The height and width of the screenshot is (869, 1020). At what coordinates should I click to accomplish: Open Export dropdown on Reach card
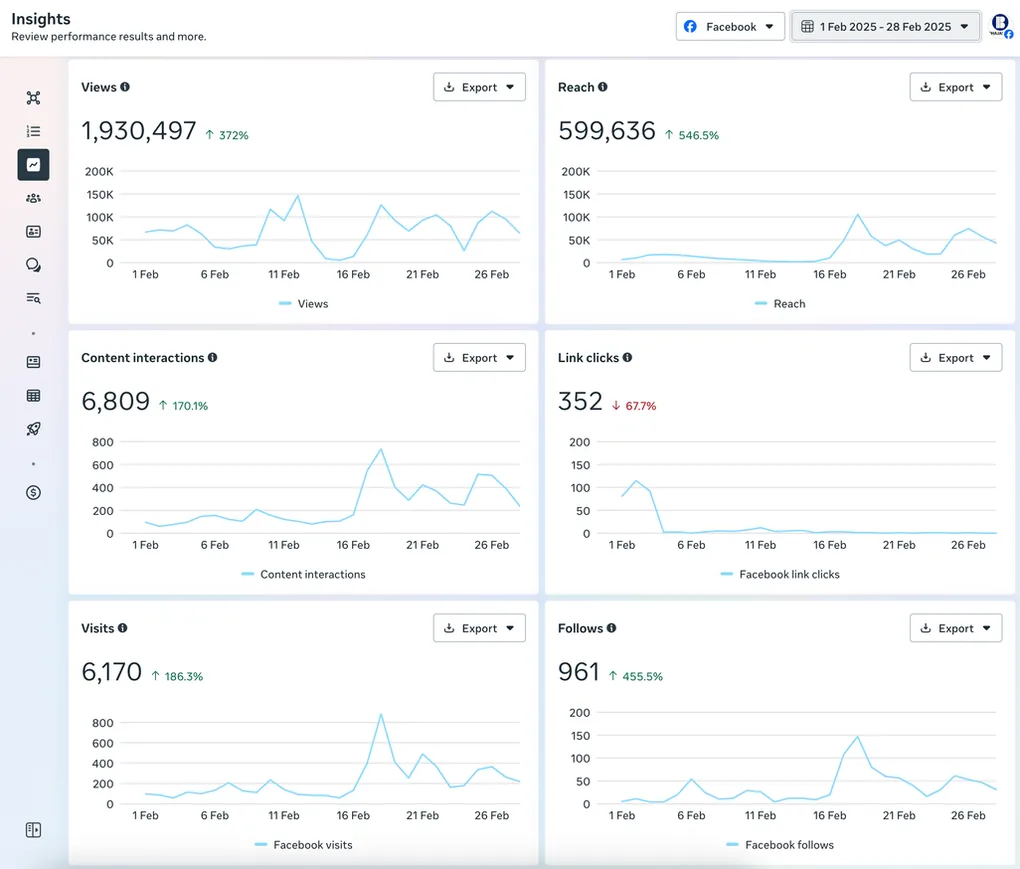(956, 87)
